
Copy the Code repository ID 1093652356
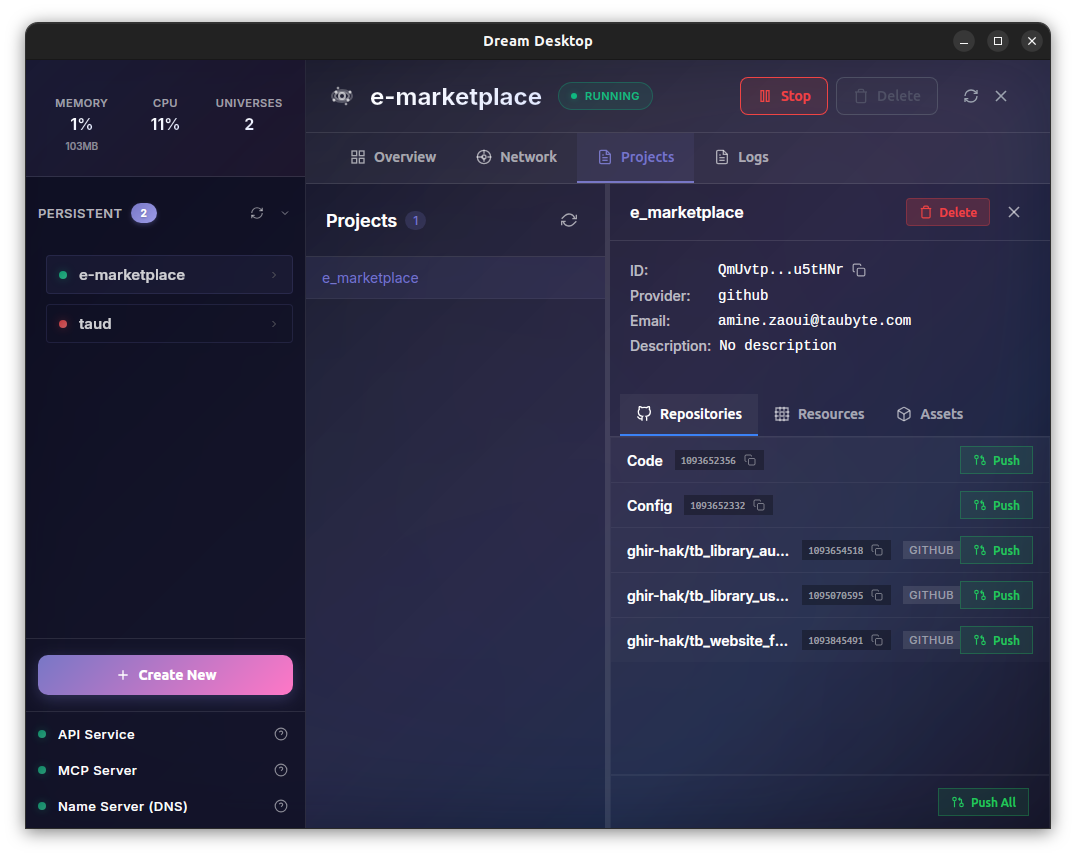coord(750,460)
